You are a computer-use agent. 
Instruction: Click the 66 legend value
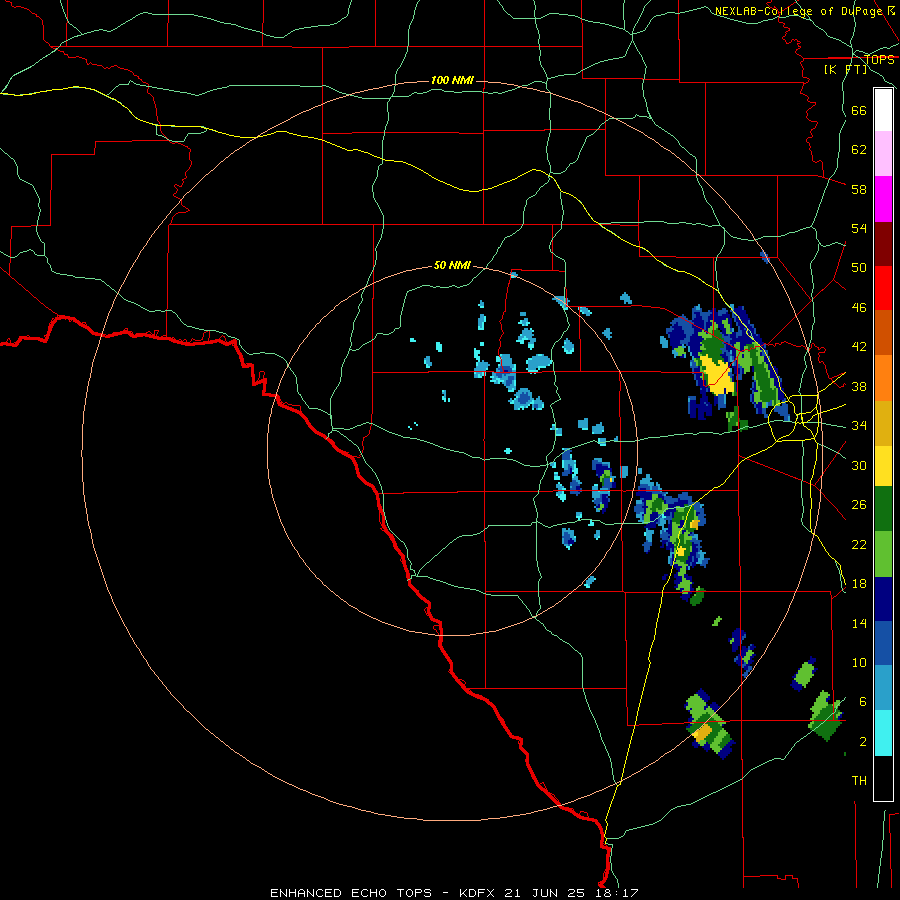859,110
